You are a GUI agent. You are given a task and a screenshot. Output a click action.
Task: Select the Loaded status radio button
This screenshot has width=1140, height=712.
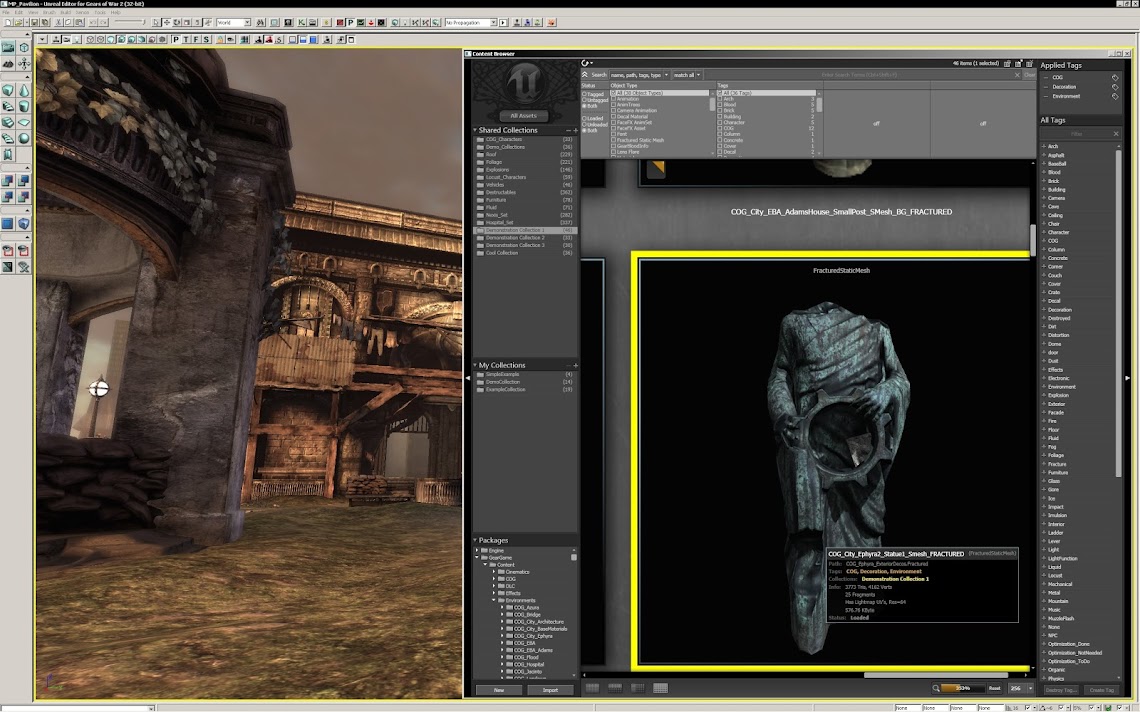click(583, 118)
